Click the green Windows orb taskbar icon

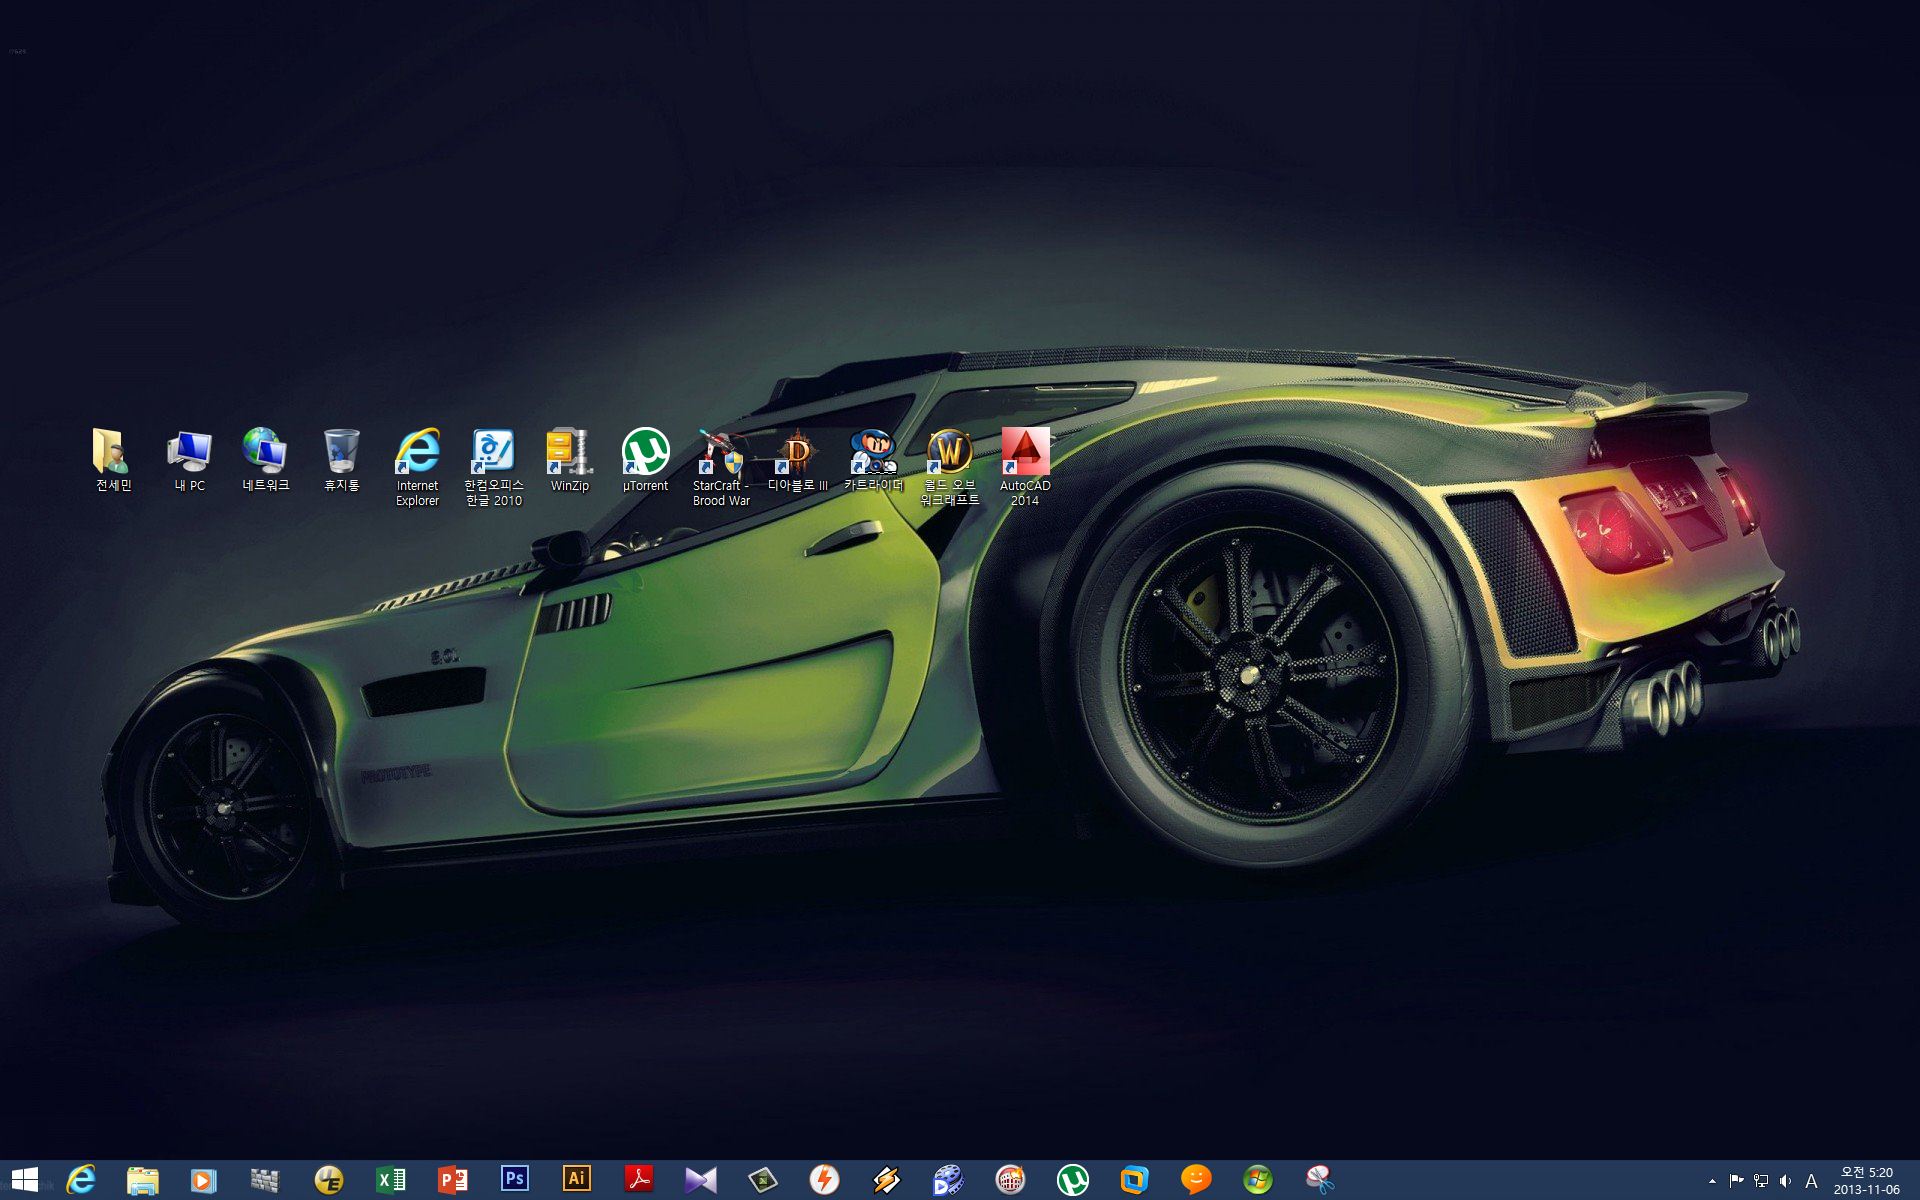pyautogui.click(x=1258, y=1180)
